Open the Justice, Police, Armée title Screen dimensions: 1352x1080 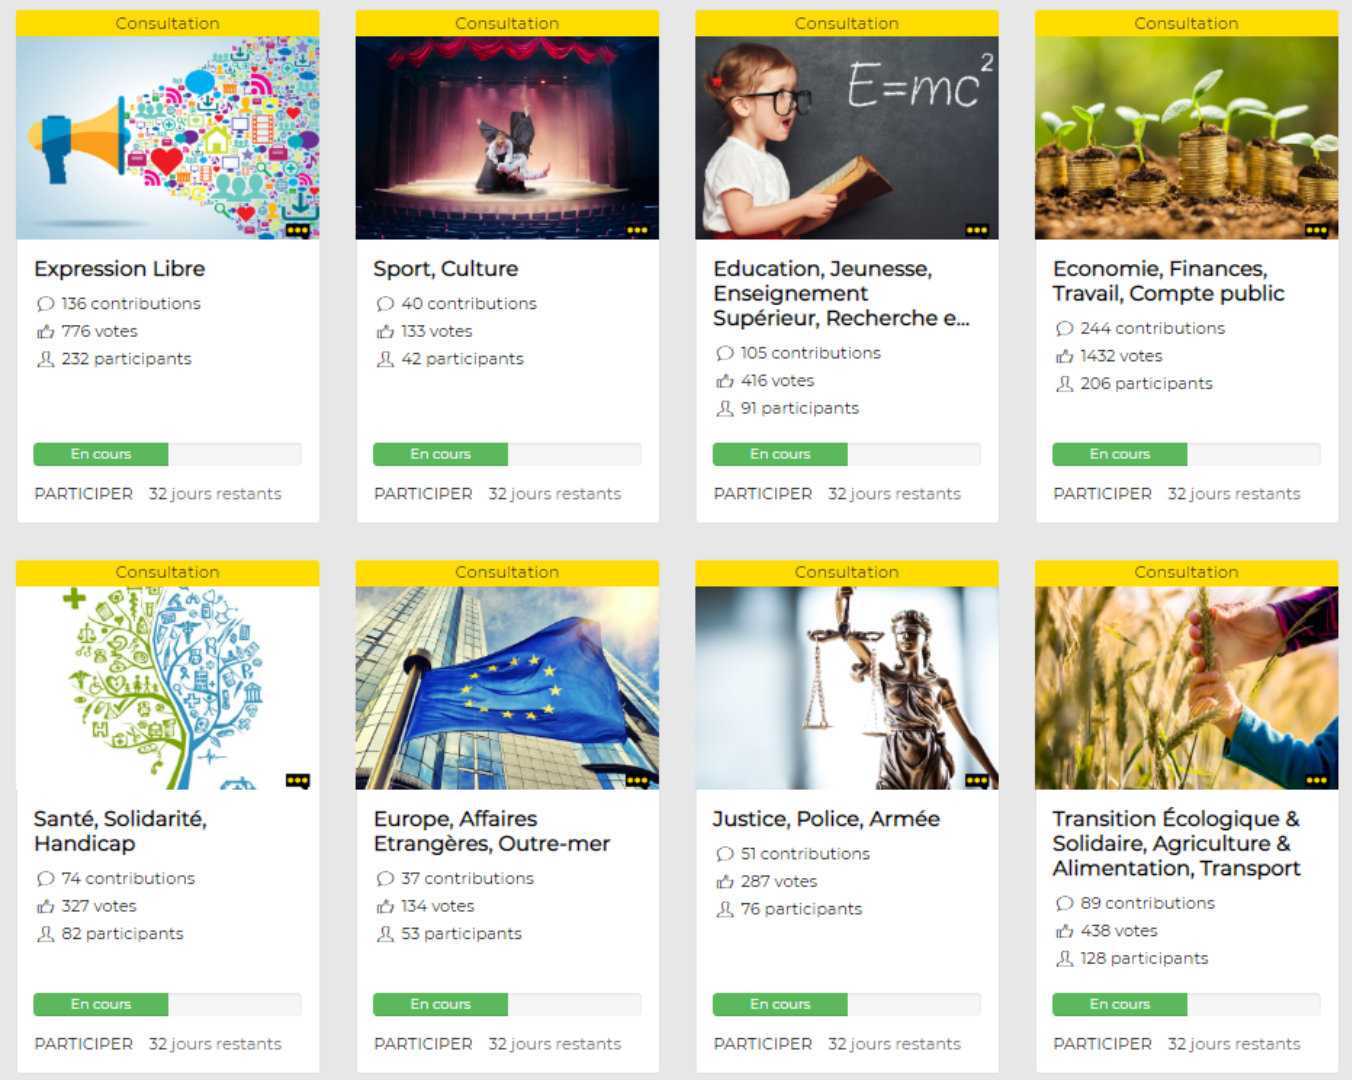click(x=826, y=819)
